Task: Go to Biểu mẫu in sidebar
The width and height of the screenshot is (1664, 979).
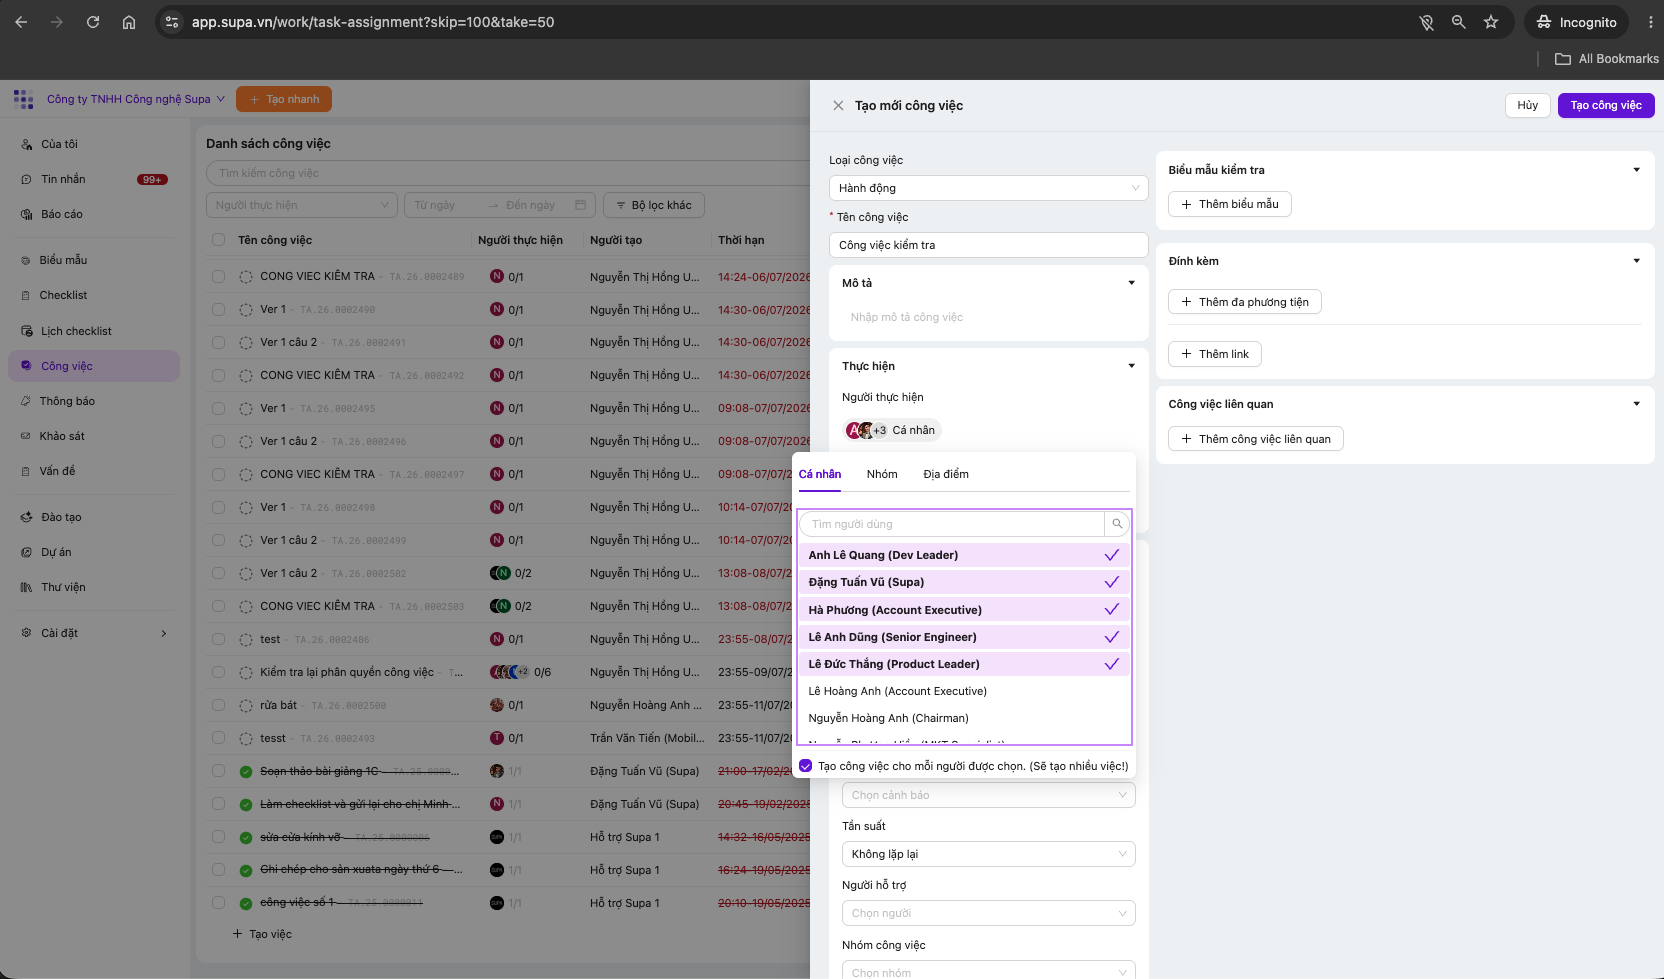Action: coord(63,260)
